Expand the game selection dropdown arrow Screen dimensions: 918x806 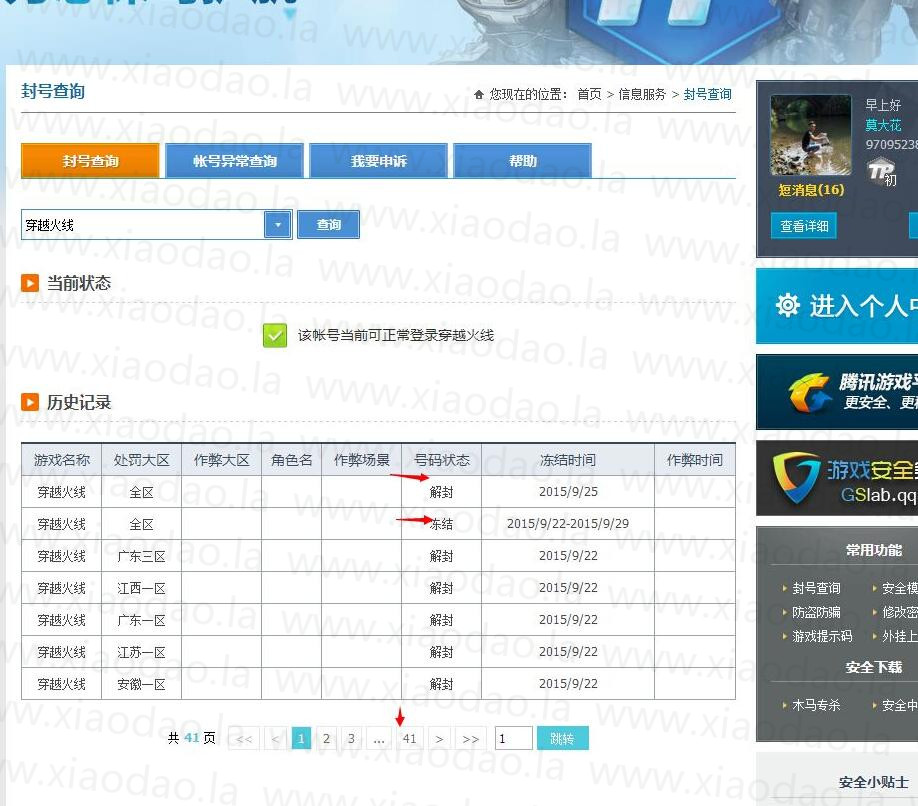coord(278,225)
